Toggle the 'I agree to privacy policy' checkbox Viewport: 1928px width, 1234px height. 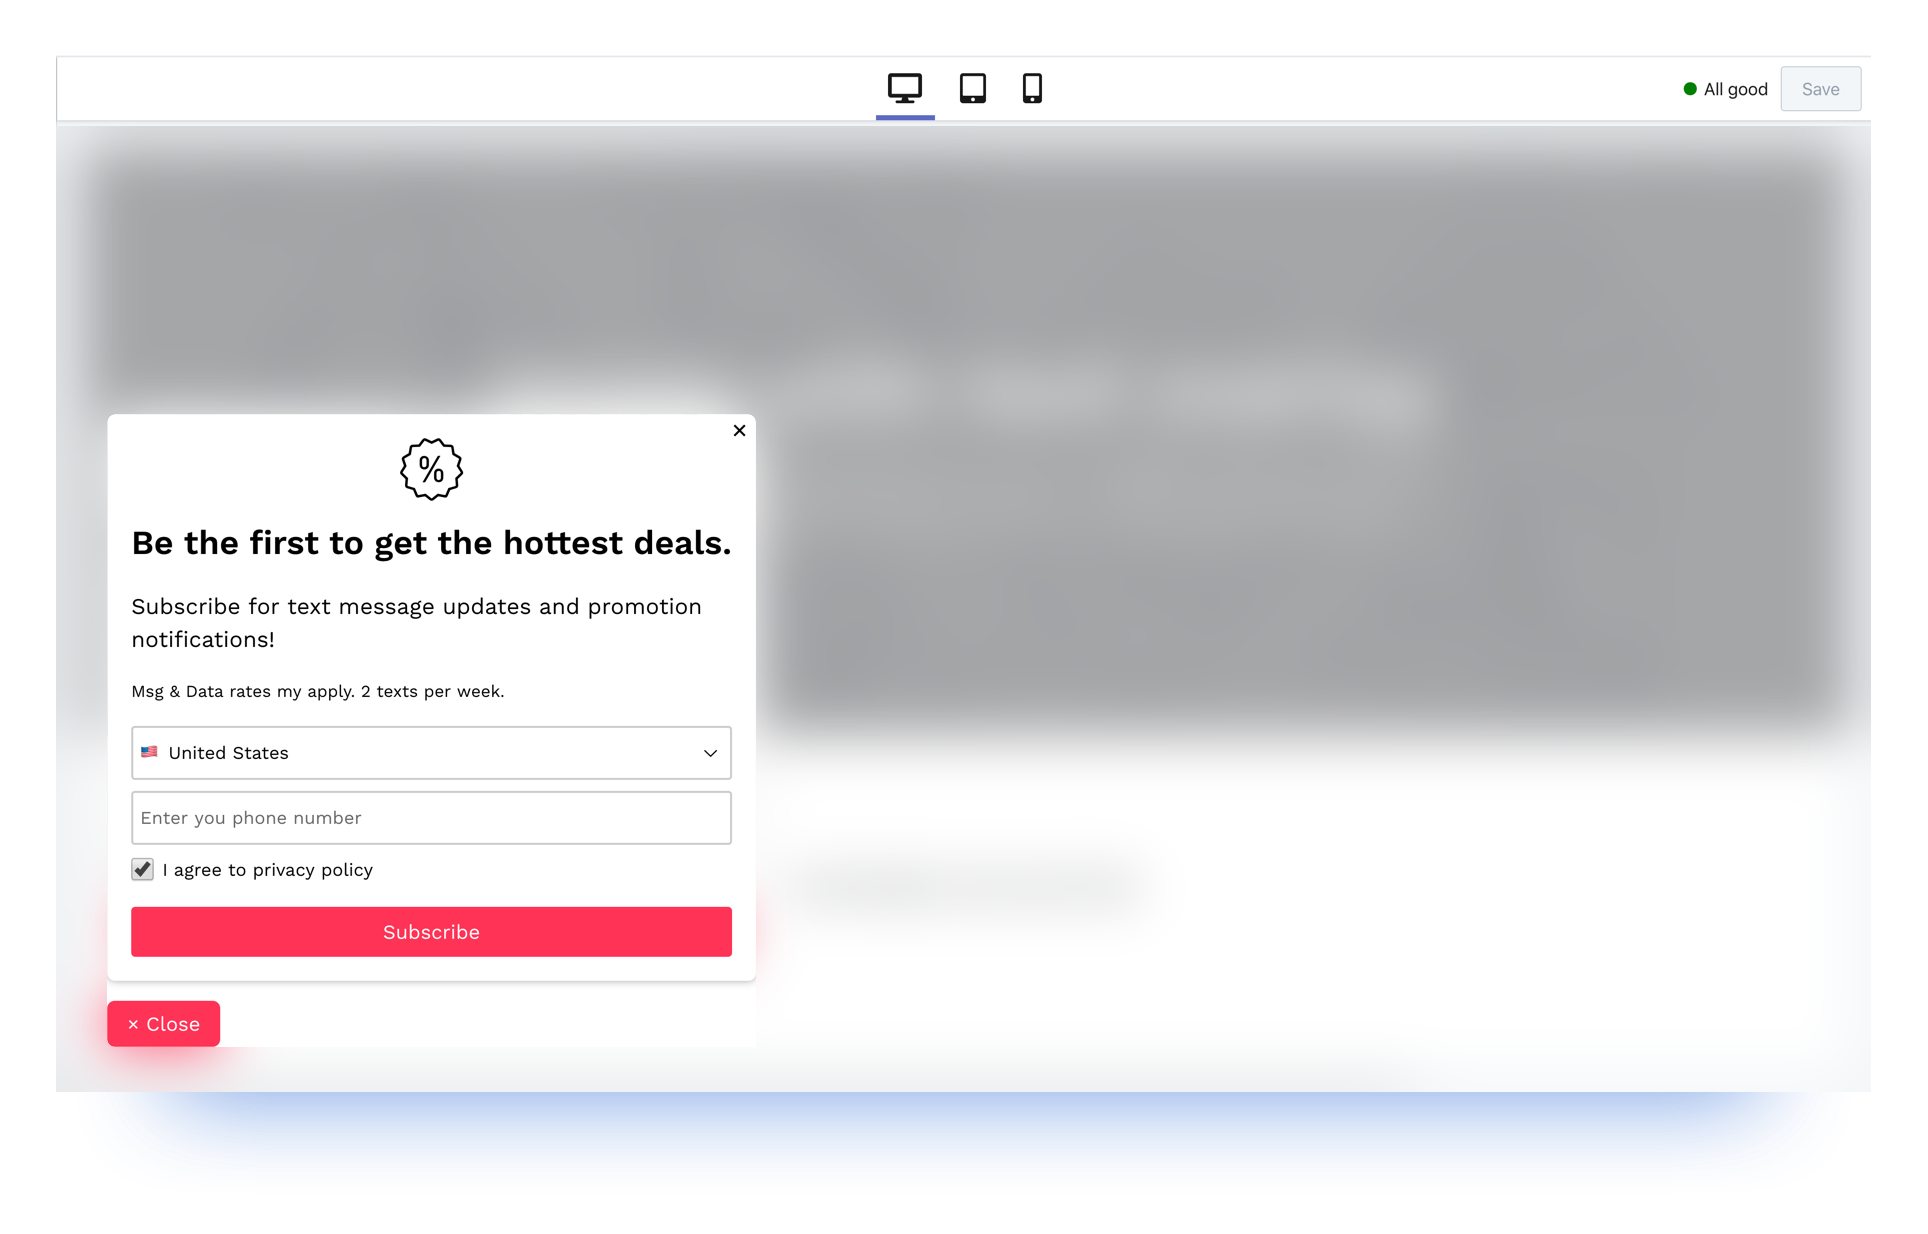coord(141,869)
